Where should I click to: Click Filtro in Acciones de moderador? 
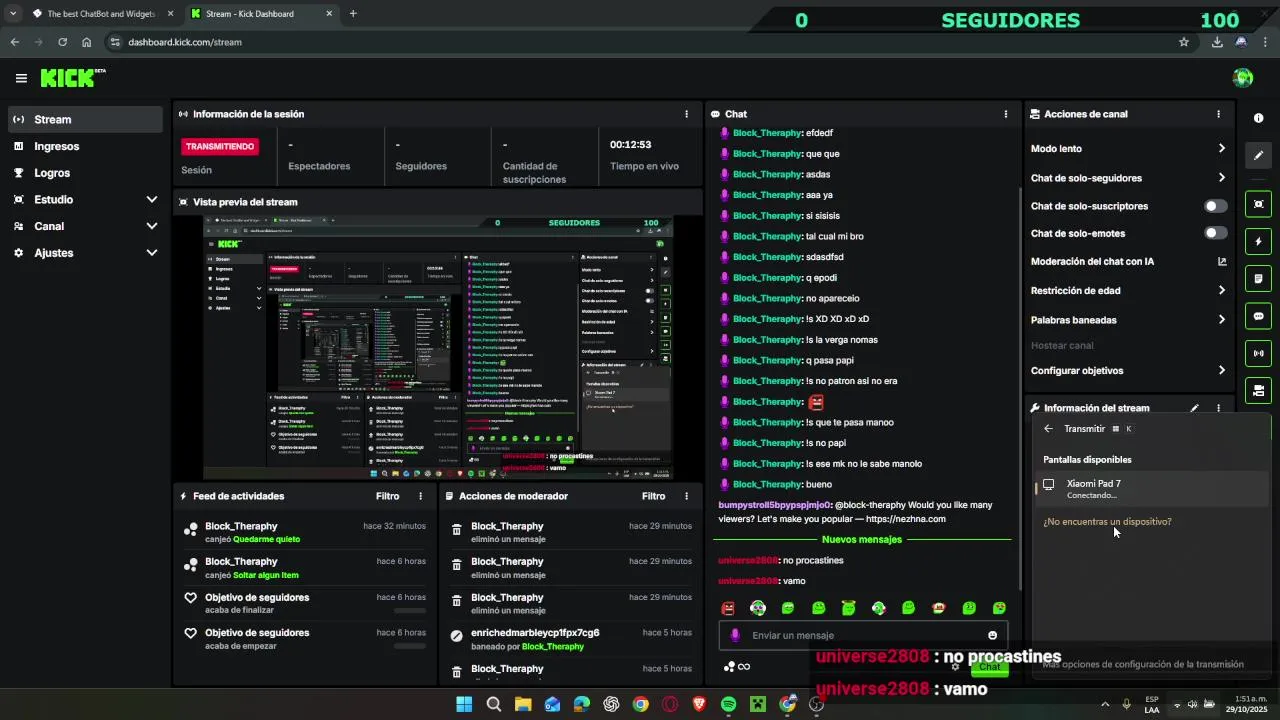[653, 496]
